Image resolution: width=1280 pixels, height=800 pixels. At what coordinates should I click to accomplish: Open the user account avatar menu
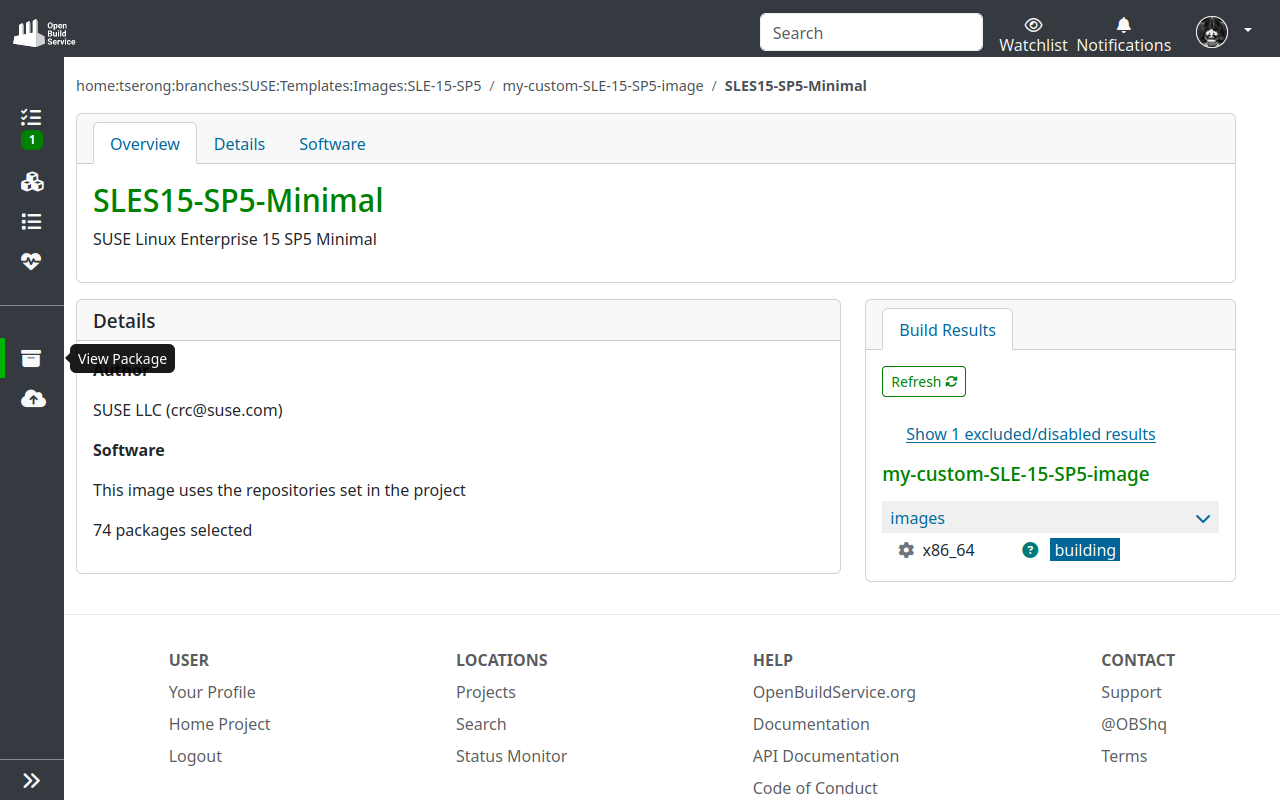pos(1211,31)
